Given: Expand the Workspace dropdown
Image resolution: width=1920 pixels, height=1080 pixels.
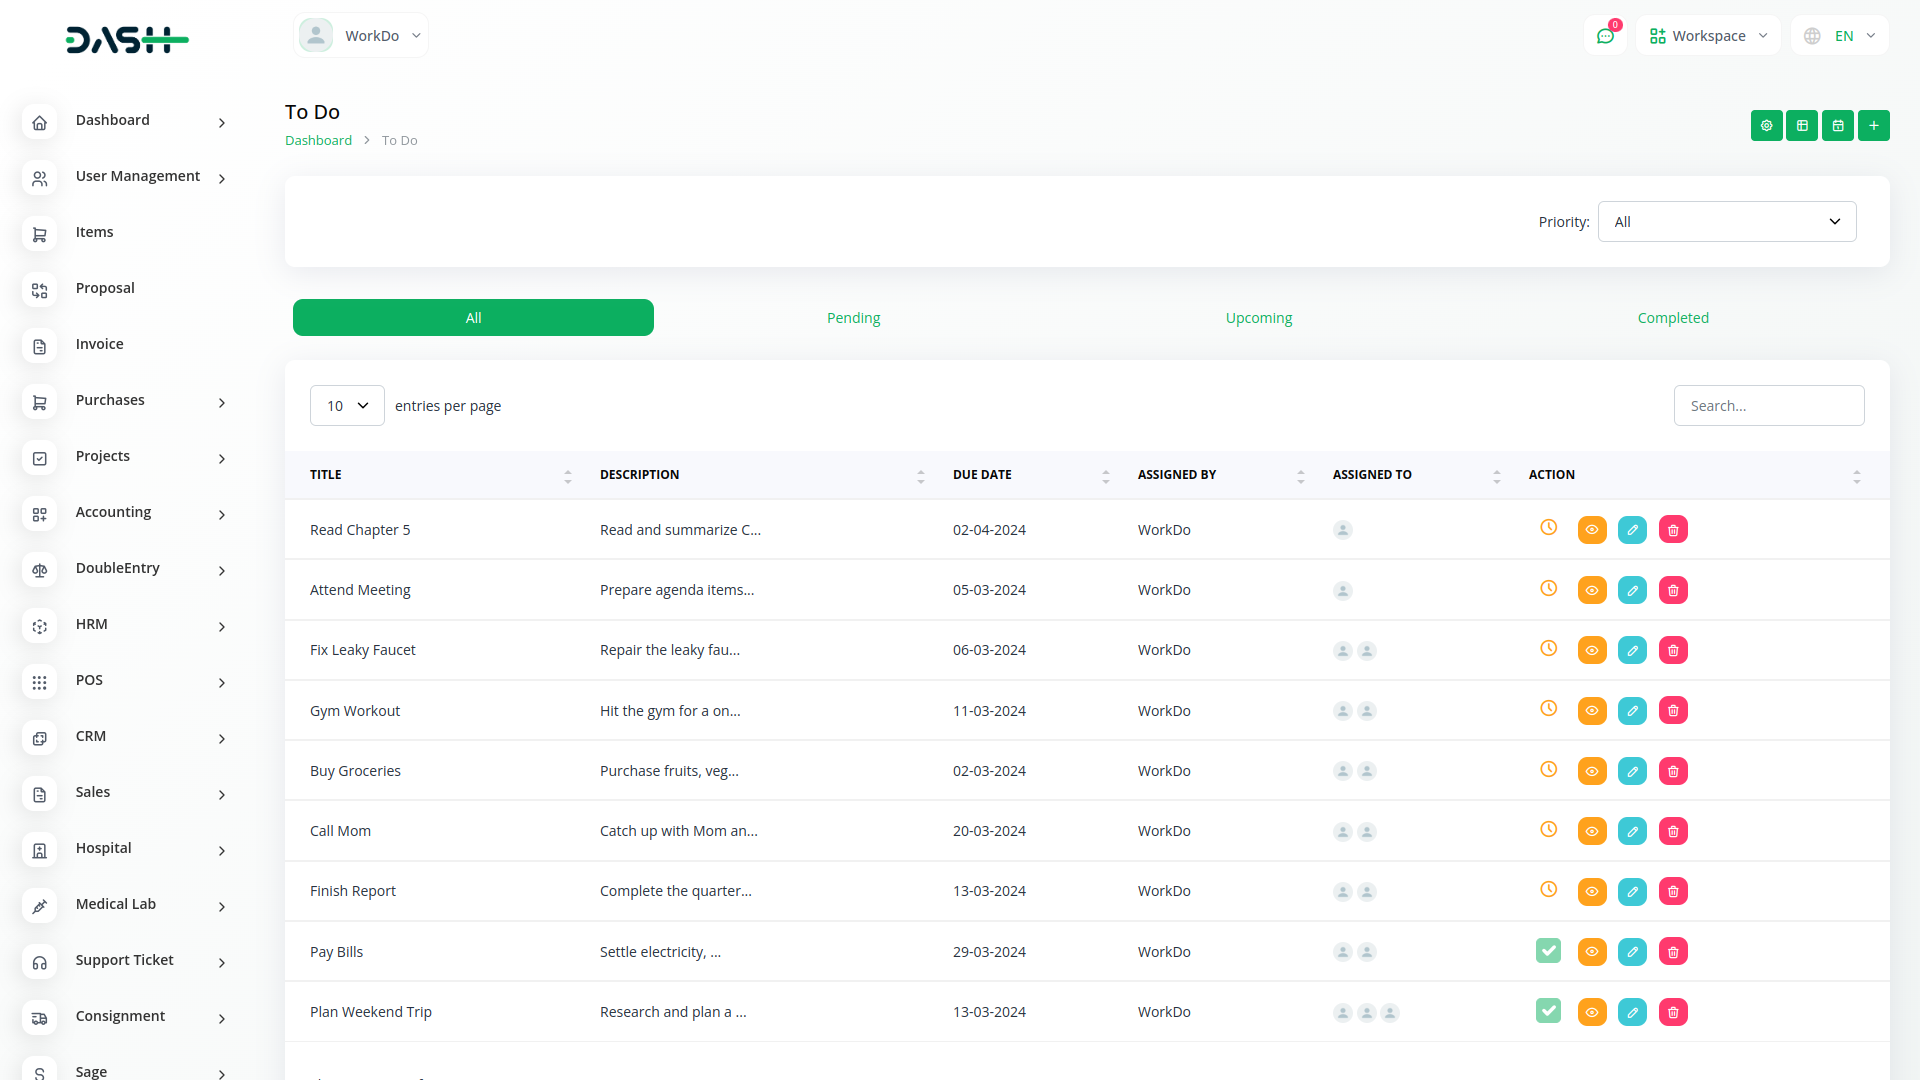Looking at the screenshot, I should pos(1708,36).
